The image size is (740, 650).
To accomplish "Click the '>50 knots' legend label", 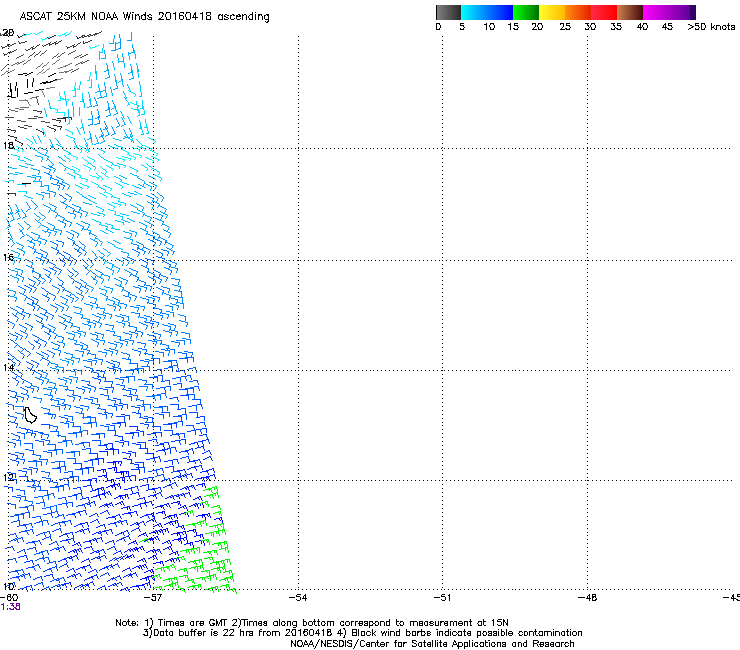I will click(x=711, y=27).
